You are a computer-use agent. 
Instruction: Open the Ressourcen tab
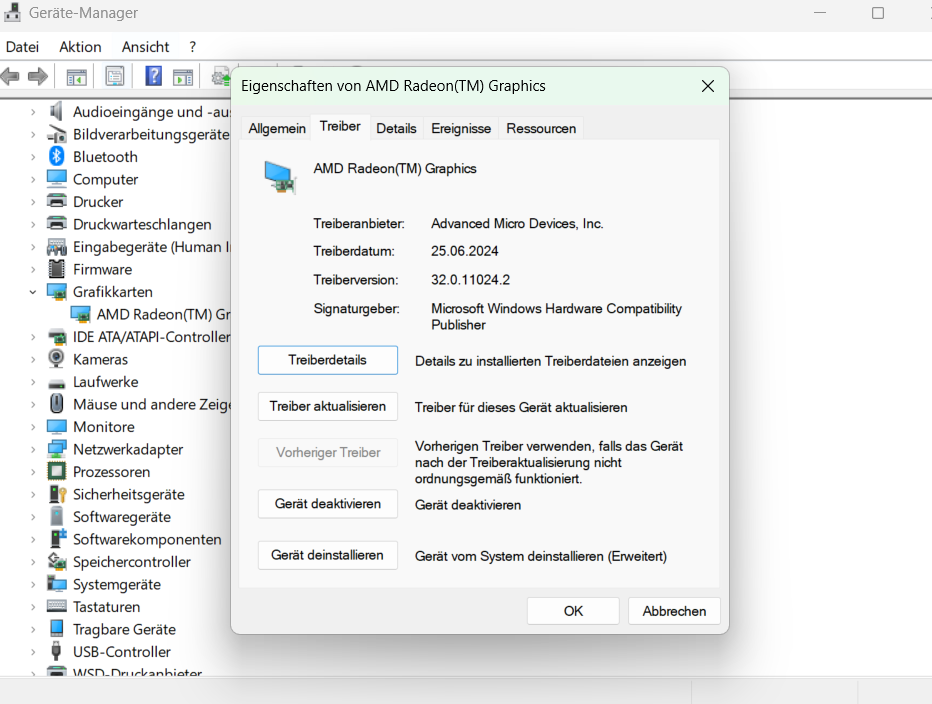click(x=541, y=128)
